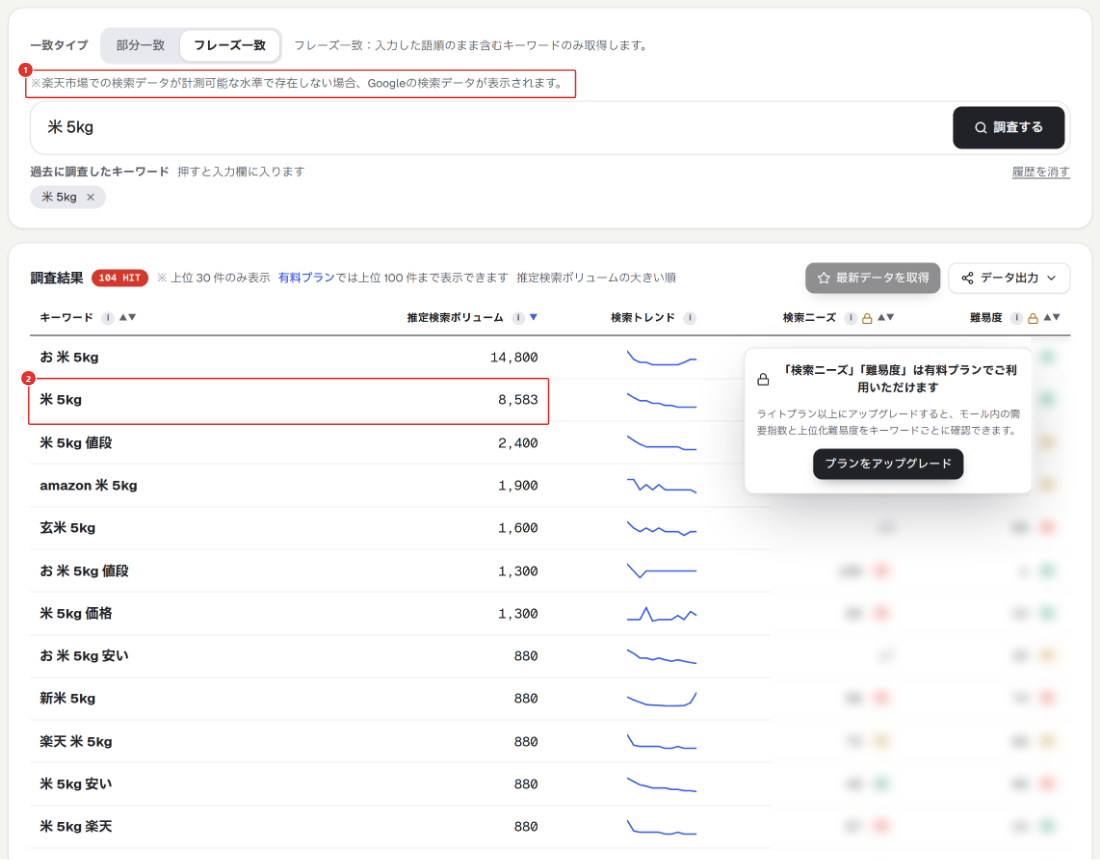Viewport: 1100px width, 860px height.
Task: Click volume value 2,400
Action: coord(518,443)
